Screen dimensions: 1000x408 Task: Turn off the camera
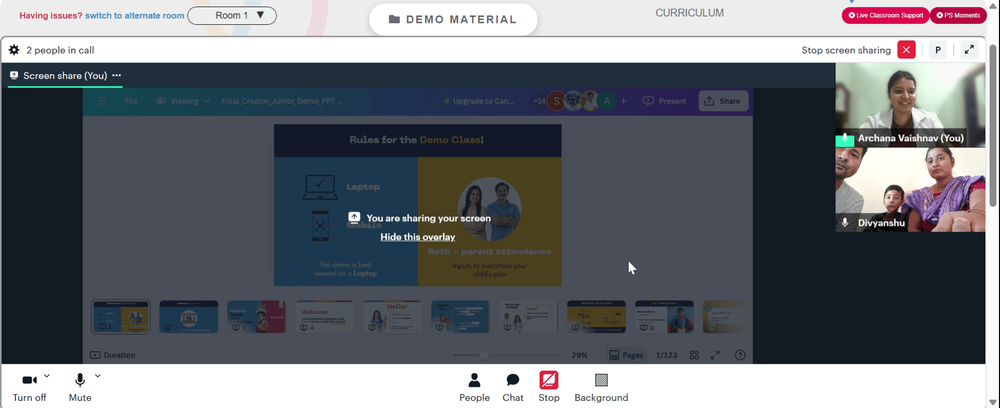29,387
